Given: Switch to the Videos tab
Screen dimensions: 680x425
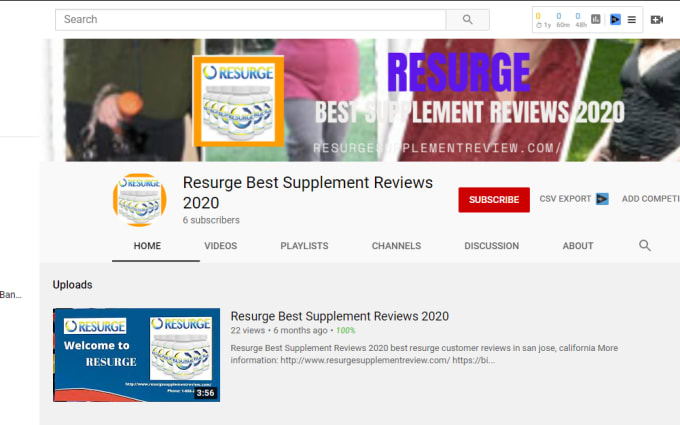Looking at the screenshot, I should tap(221, 246).
